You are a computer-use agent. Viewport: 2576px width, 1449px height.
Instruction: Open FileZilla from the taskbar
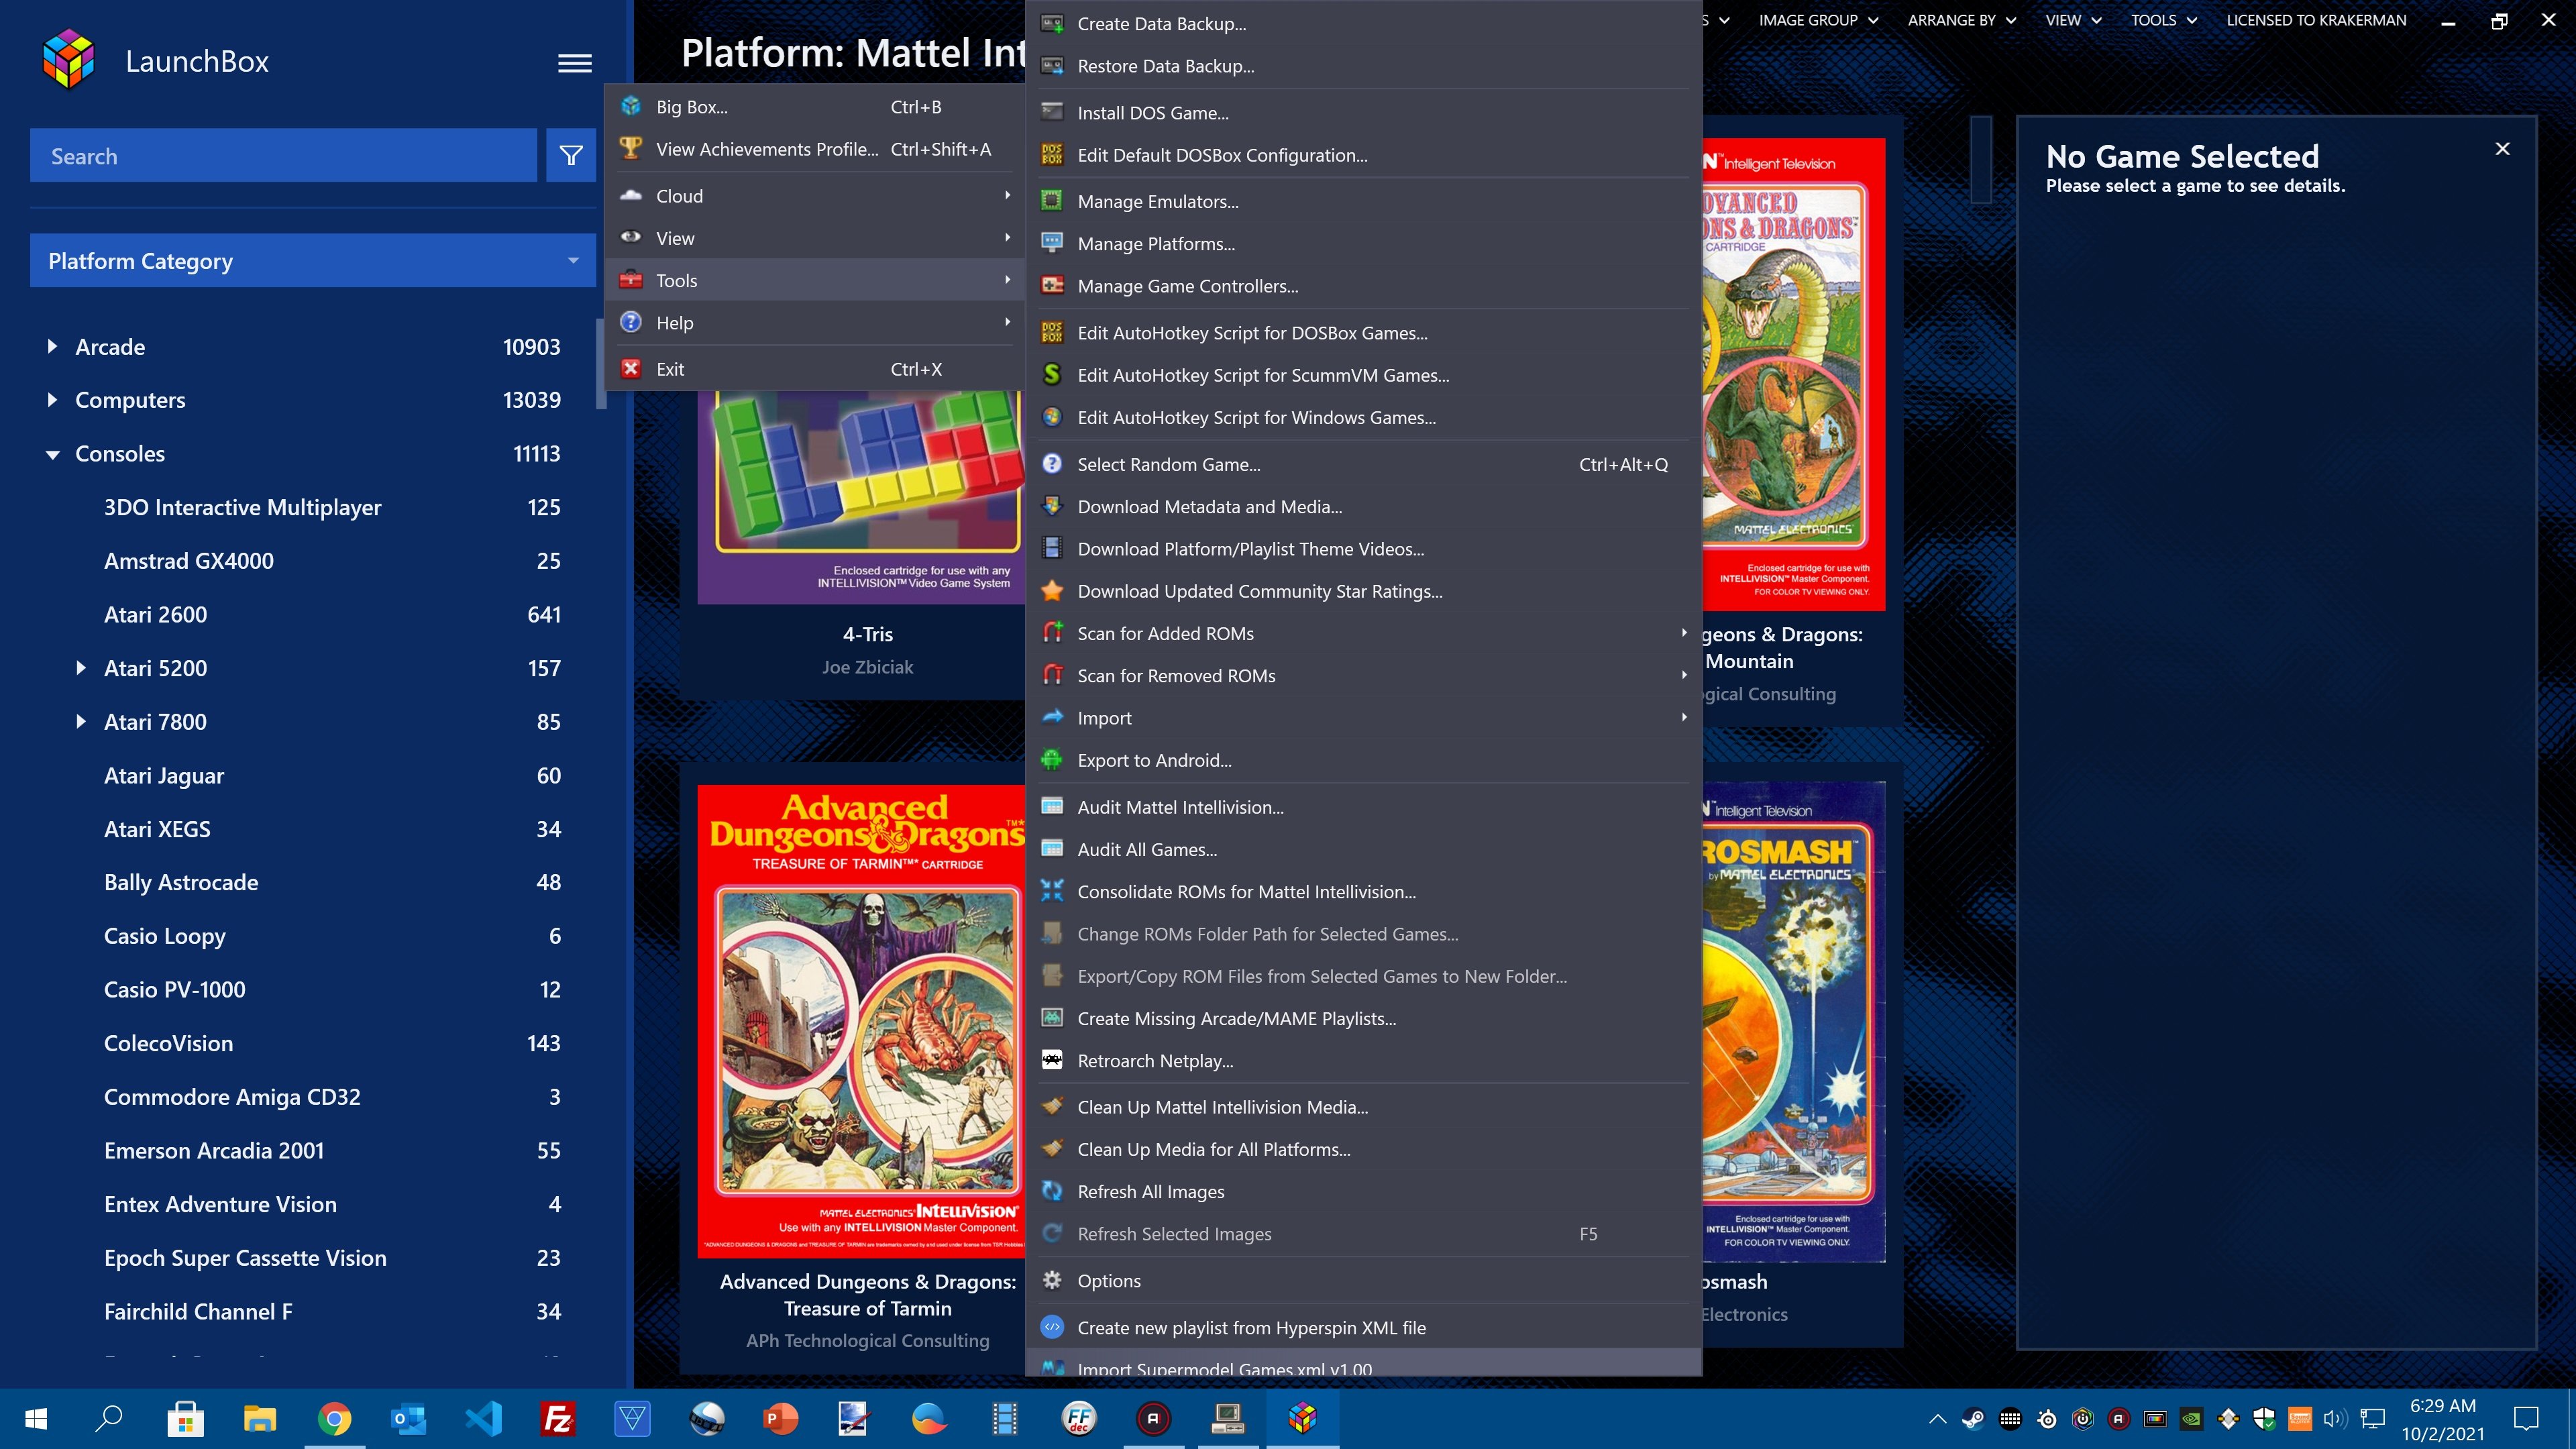coord(557,1418)
